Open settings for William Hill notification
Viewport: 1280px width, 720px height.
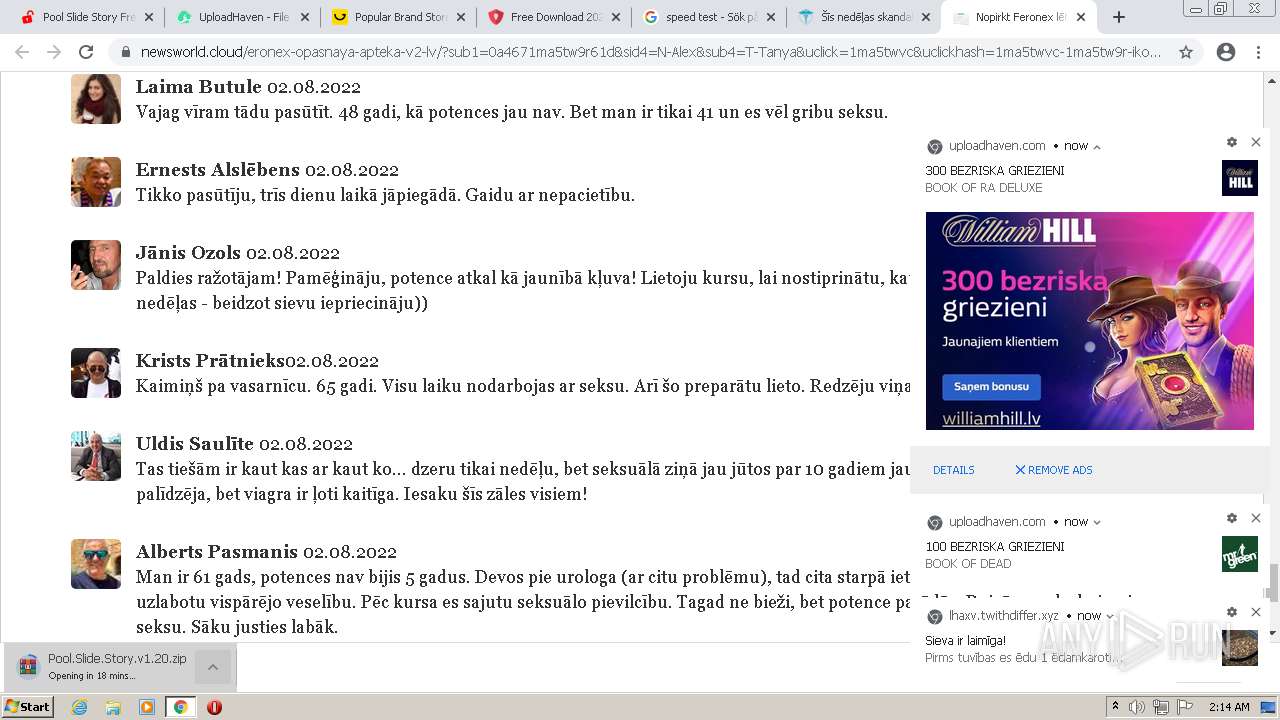[1232, 142]
